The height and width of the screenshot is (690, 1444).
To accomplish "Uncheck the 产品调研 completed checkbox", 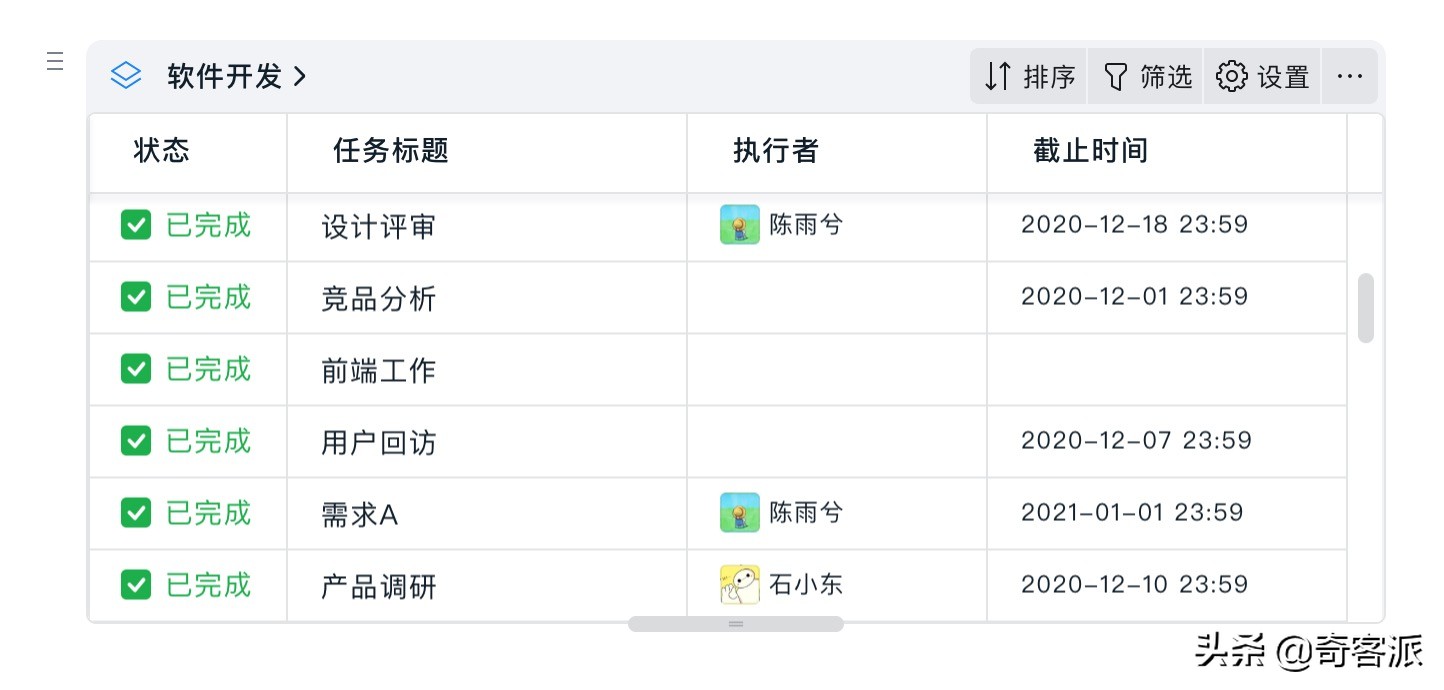I will pyautogui.click(x=136, y=585).
